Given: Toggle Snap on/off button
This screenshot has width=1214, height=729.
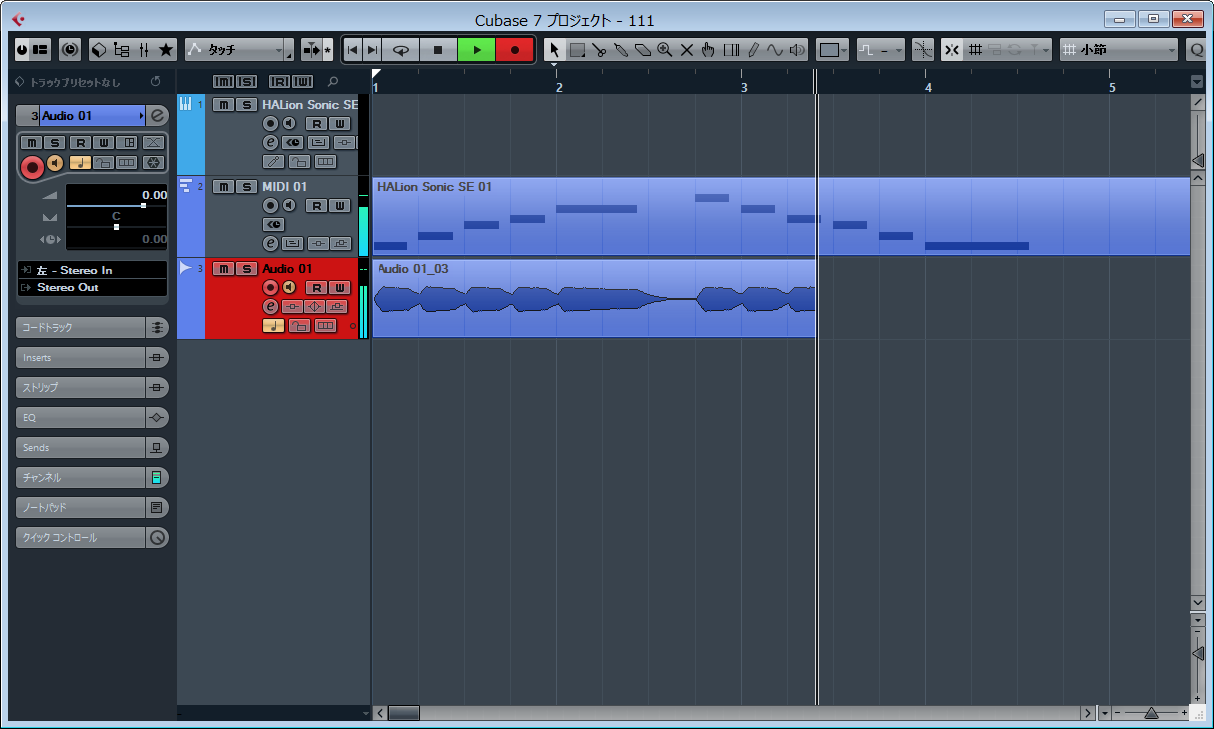Looking at the screenshot, I should (951, 49).
